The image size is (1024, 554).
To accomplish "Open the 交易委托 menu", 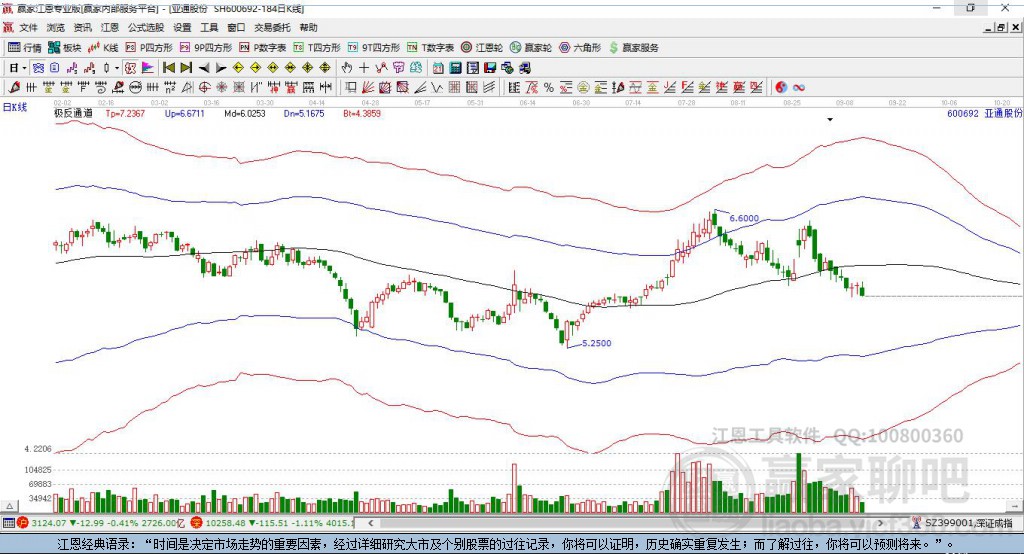I will click(x=272, y=27).
